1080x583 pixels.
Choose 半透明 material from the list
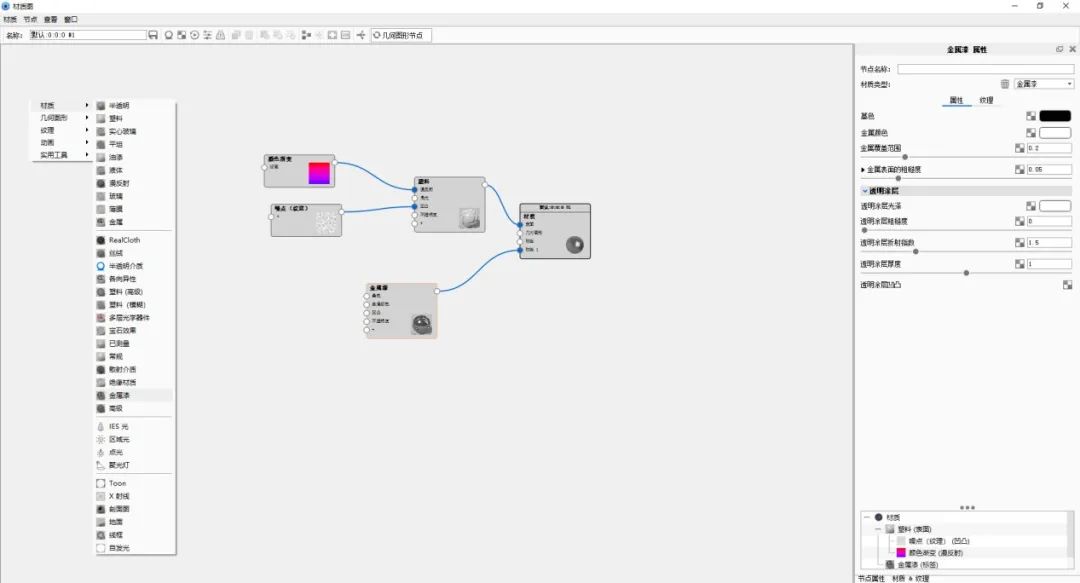click(134, 105)
